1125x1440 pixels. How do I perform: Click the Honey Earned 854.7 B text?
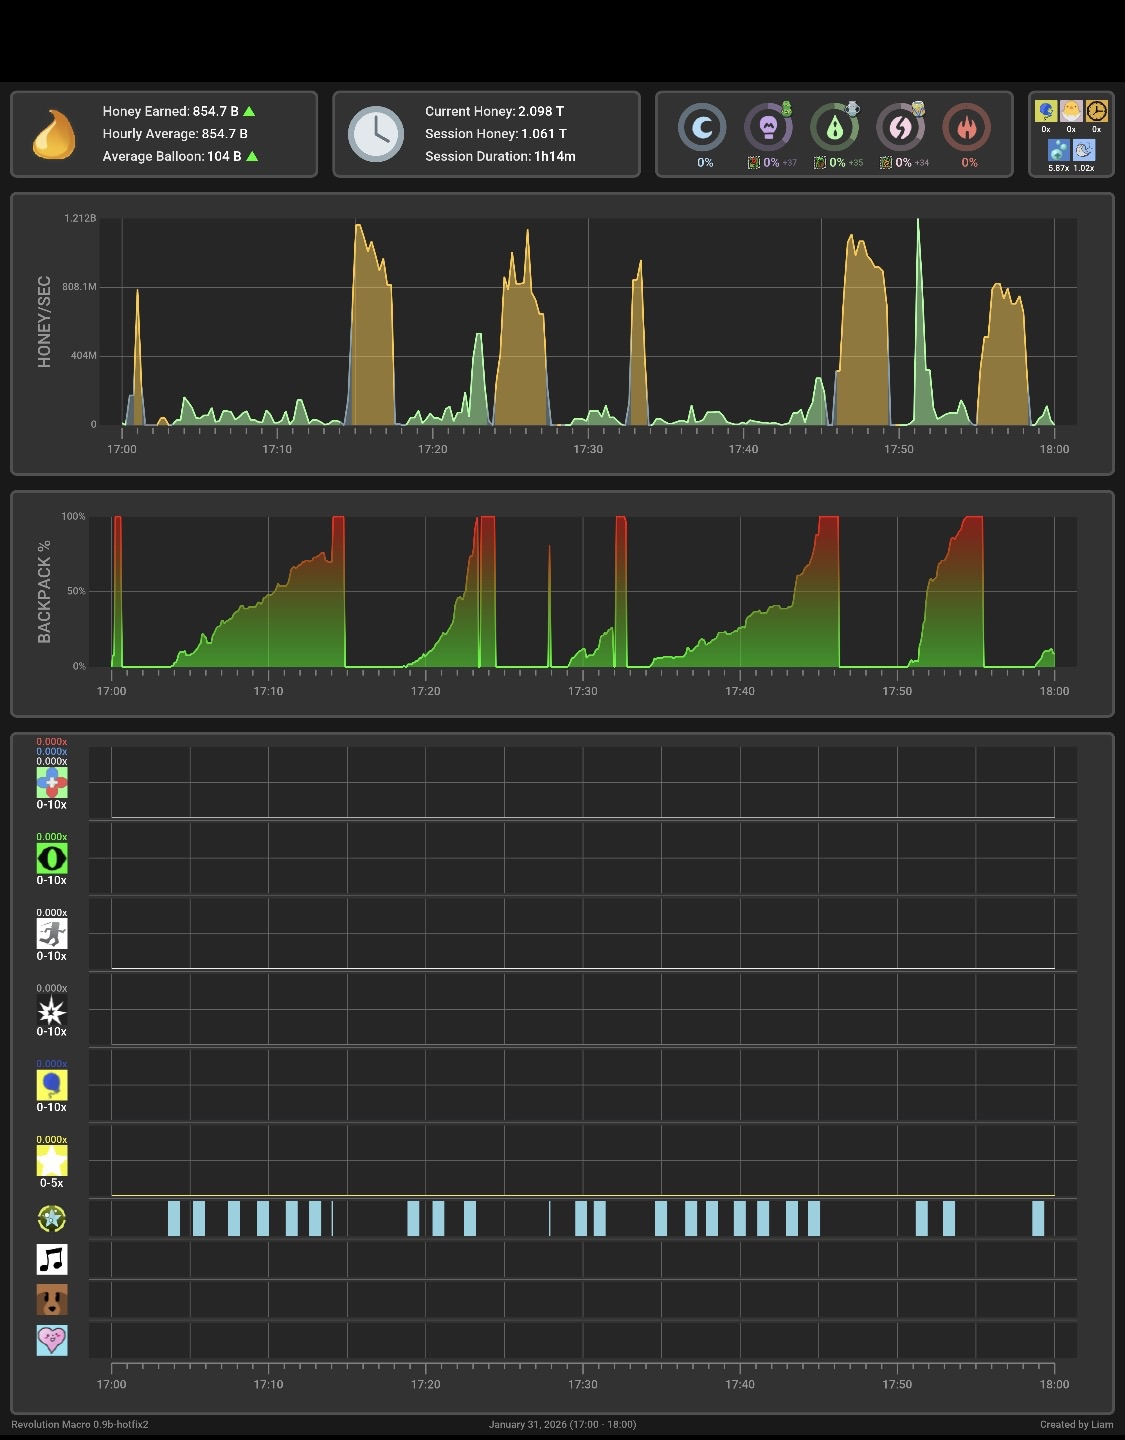pos(170,111)
